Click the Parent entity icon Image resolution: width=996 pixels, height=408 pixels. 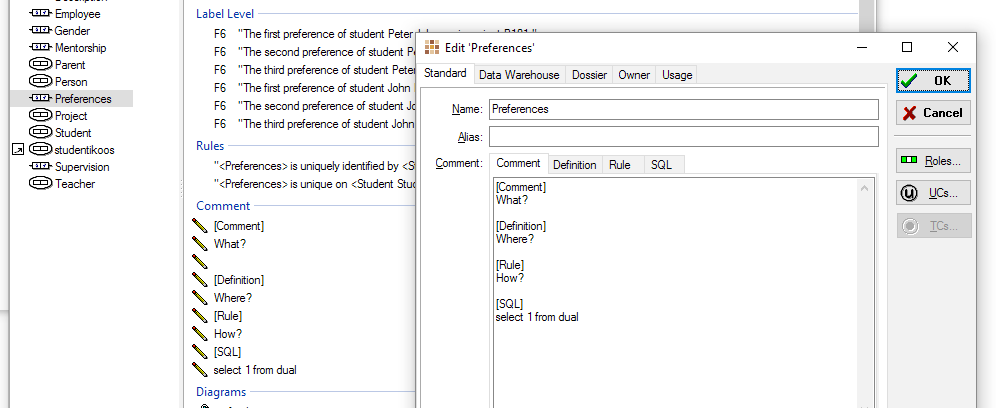click(40, 65)
